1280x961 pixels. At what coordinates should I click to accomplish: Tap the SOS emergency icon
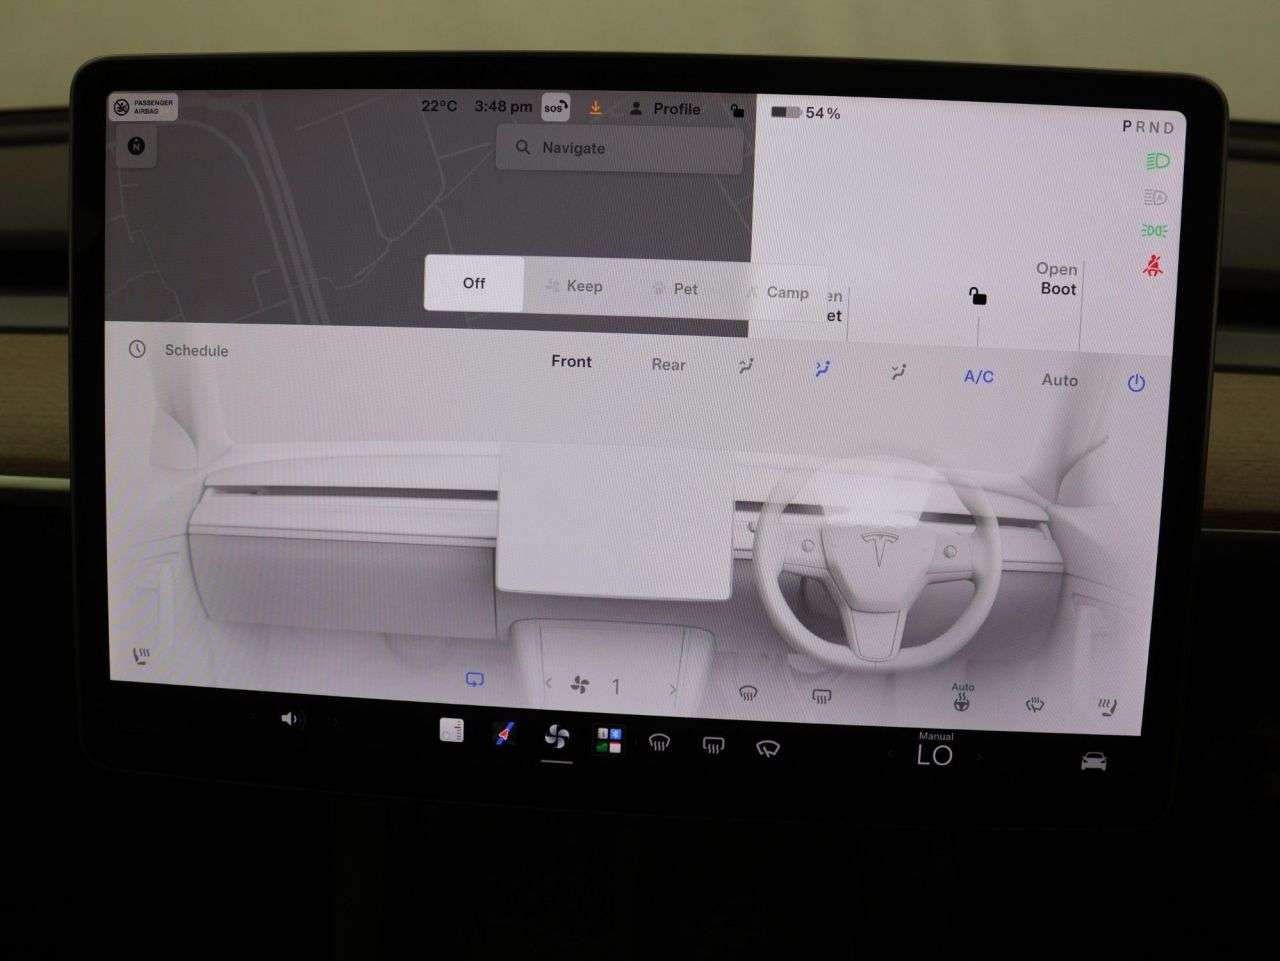555,108
